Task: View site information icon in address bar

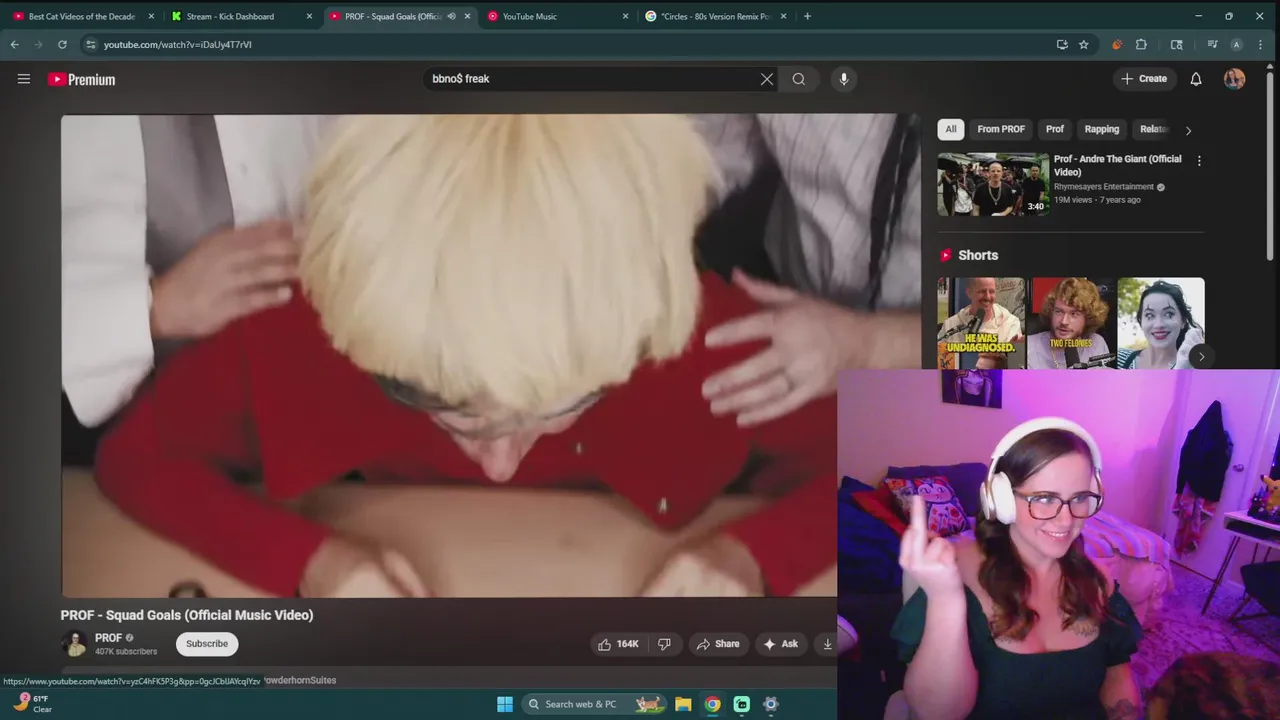Action: (x=90, y=44)
